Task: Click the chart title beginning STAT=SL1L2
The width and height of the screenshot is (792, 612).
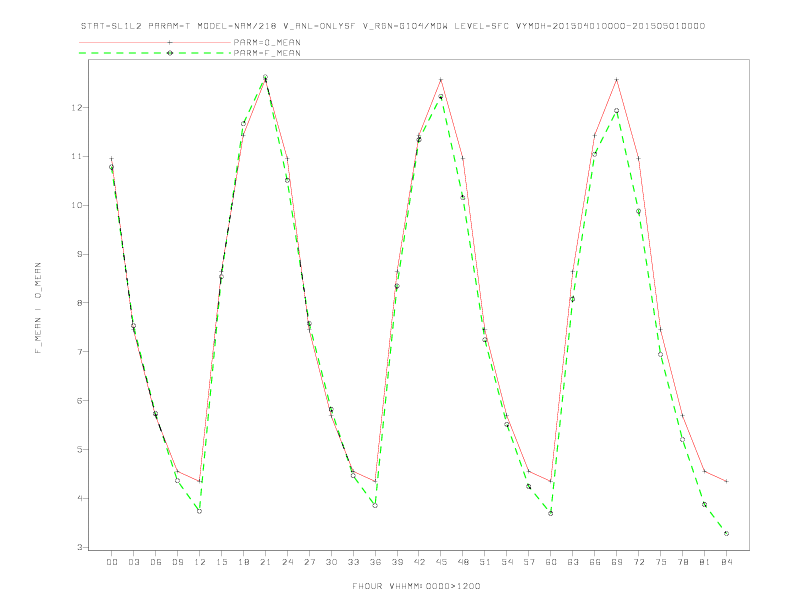Action: click(x=392, y=26)
